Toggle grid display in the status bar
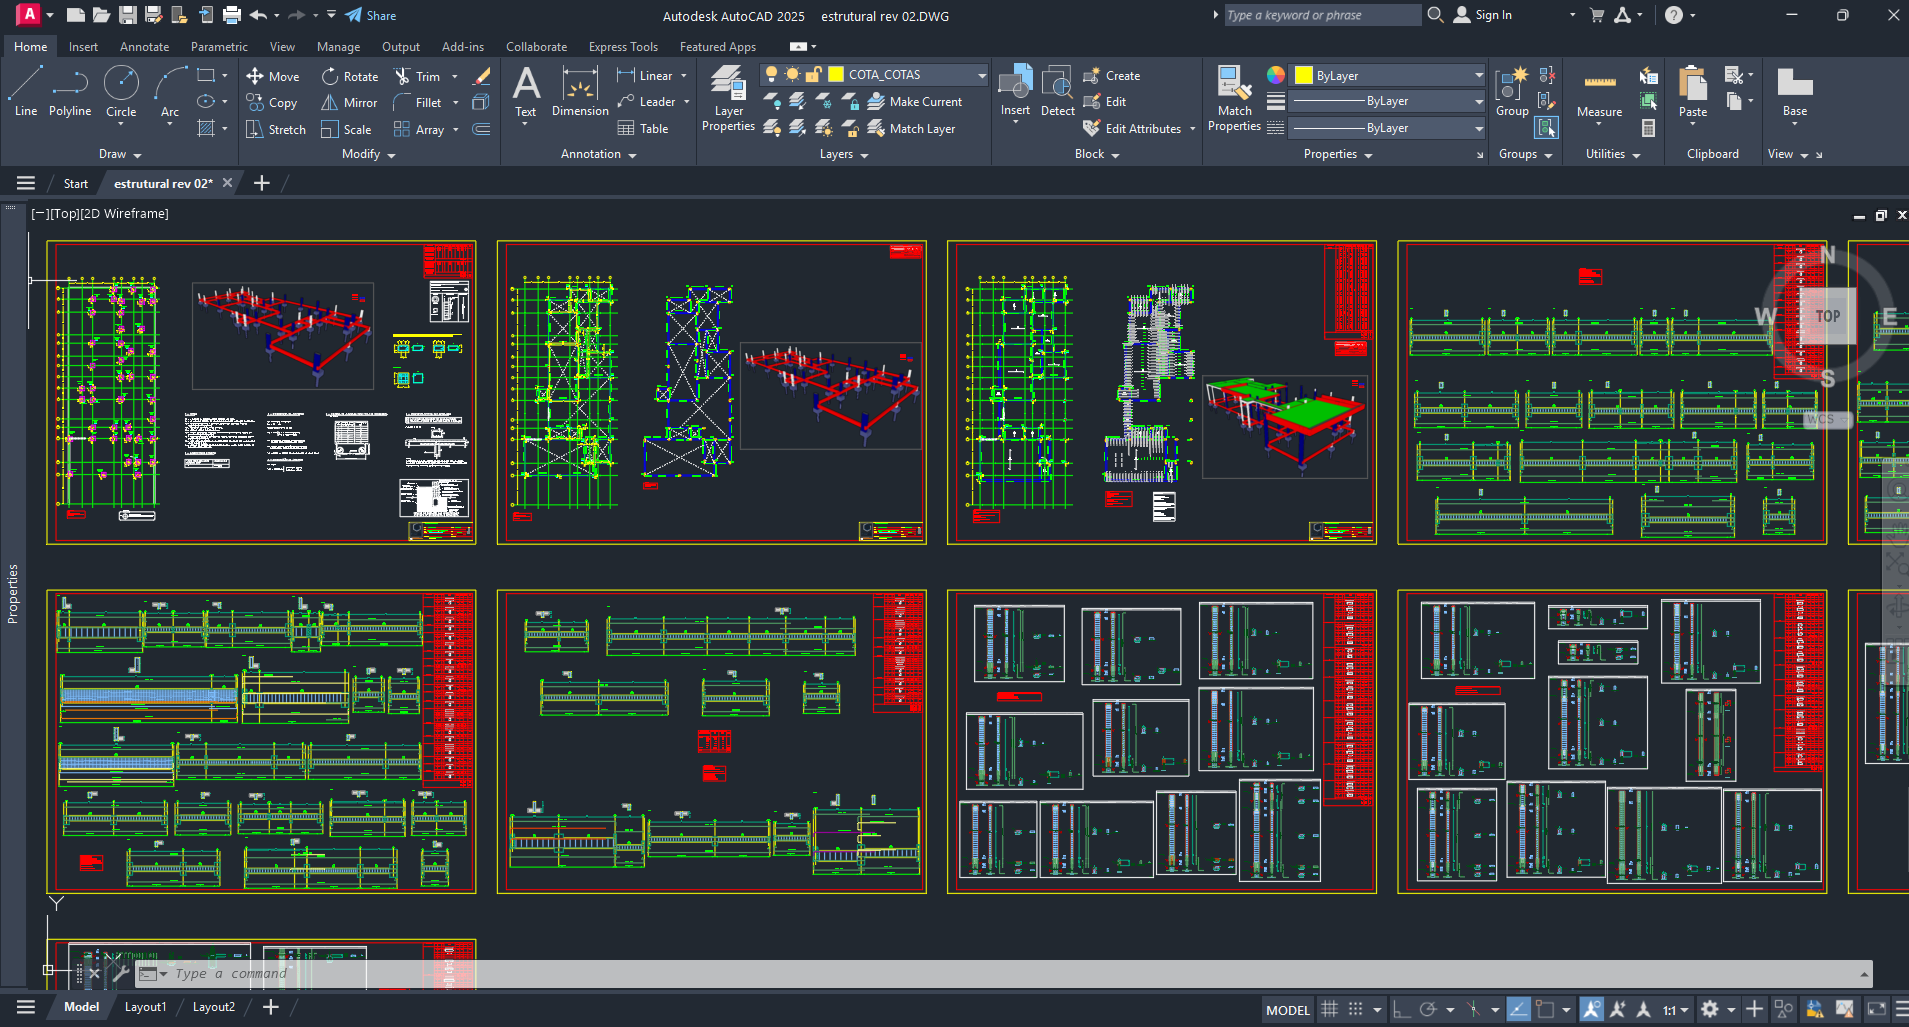This screenshot has width=1909, height=1027. (x=1328, y=1009)
